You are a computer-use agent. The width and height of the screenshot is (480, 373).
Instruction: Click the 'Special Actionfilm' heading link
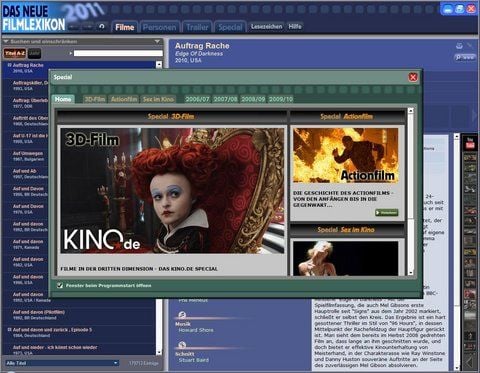point(347,116)
